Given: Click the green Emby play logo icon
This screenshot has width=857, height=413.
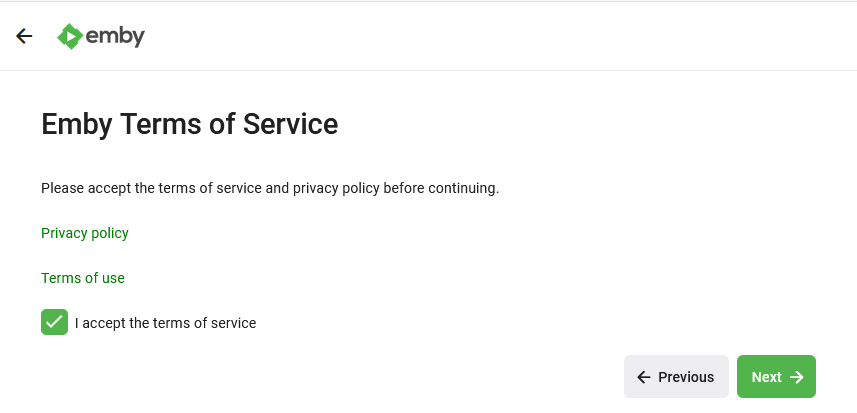Looking at the screenshot, I should point(70,37).
